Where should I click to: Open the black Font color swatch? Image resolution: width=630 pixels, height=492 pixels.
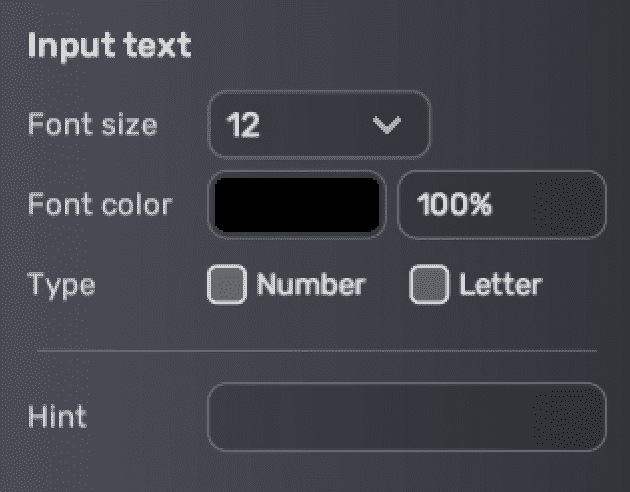297,205
